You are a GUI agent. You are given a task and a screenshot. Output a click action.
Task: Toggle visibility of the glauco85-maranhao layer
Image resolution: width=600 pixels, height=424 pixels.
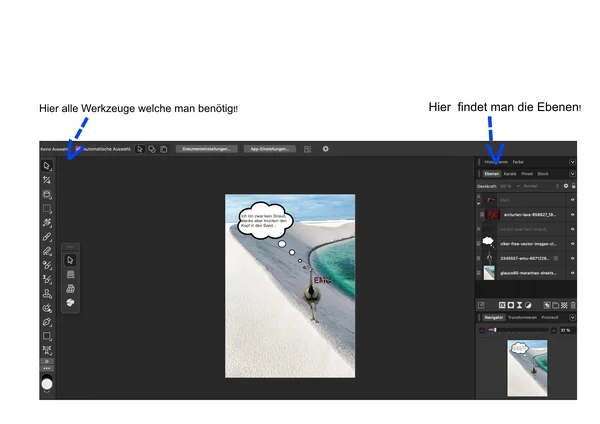[573, 272]
